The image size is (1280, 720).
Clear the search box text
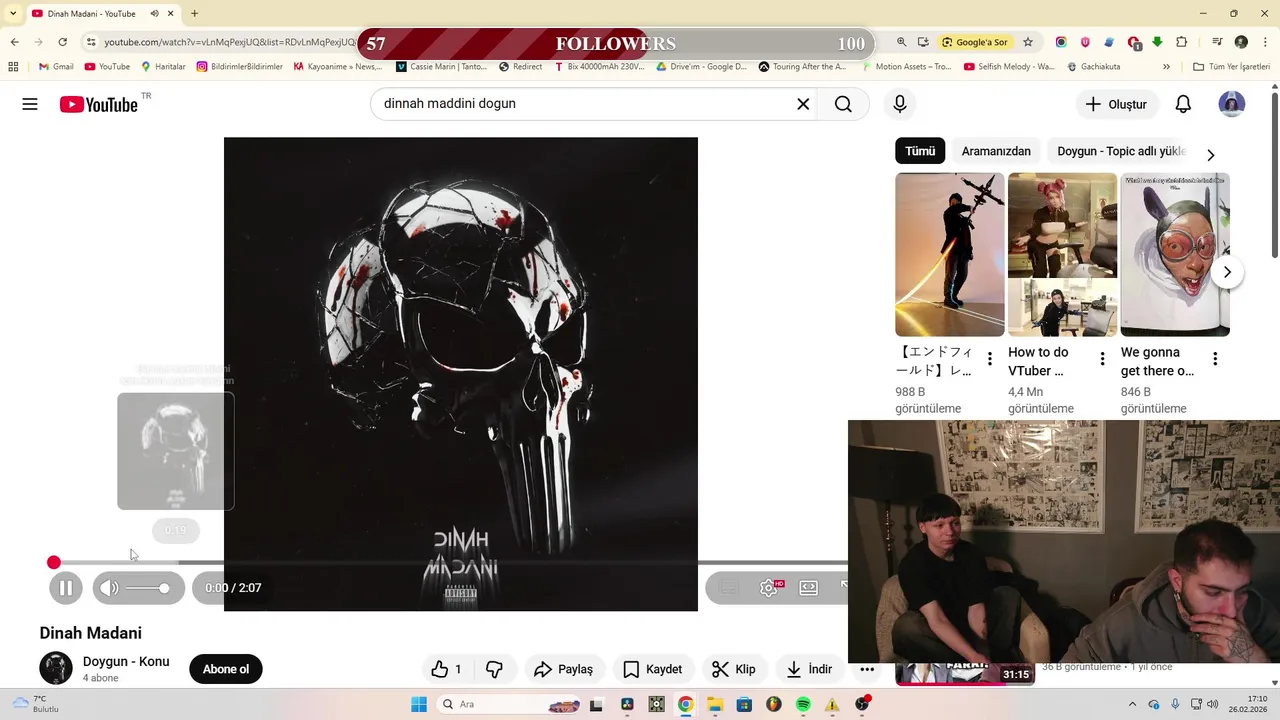(x=802, y=104)
